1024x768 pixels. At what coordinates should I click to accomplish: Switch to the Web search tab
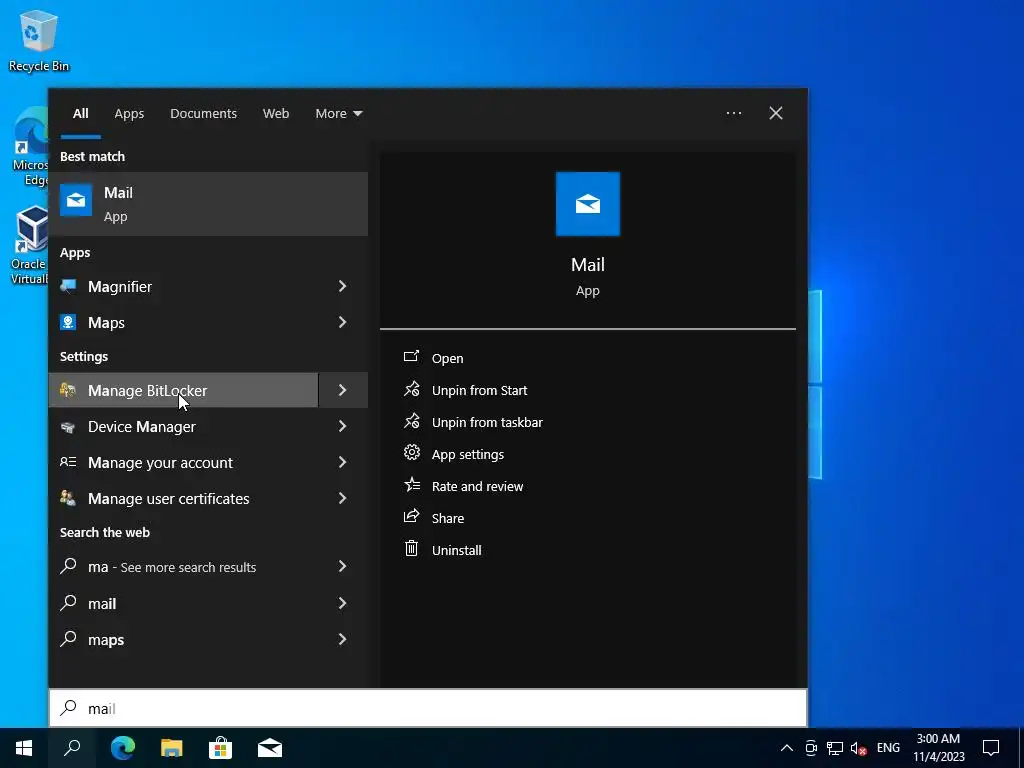coord(276,114)
